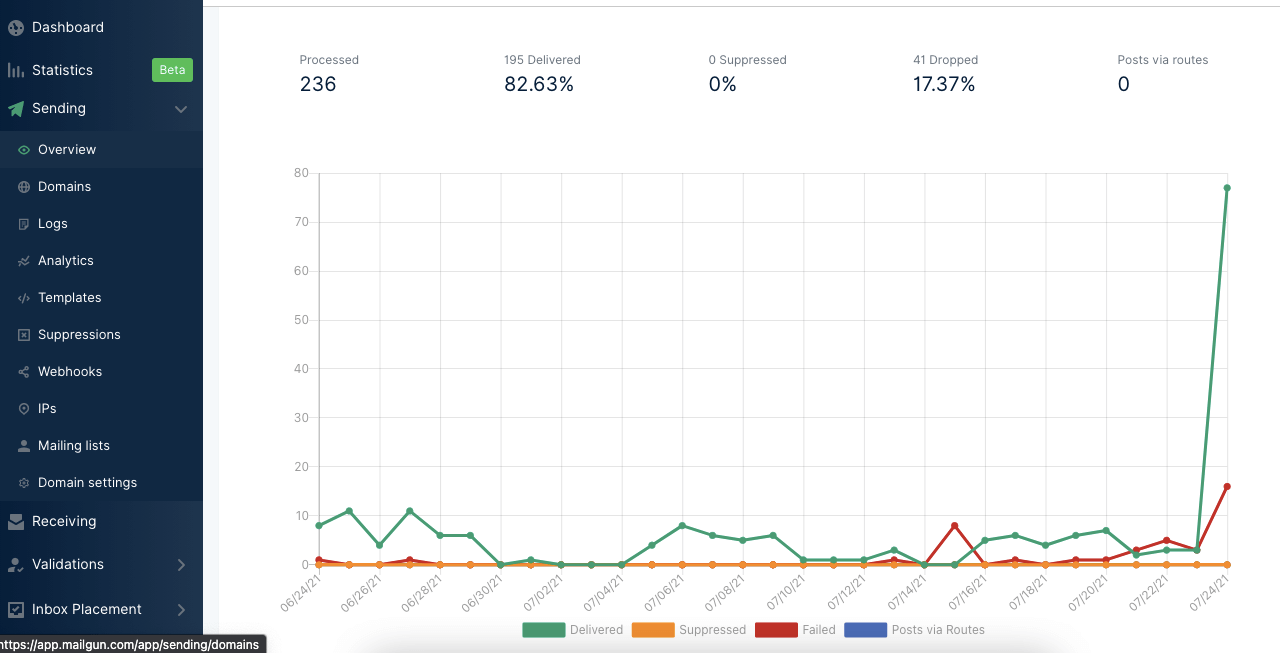Toggle Failed series in chart legend
This screenshot has height=653, width=1280.
click(796, 630)
